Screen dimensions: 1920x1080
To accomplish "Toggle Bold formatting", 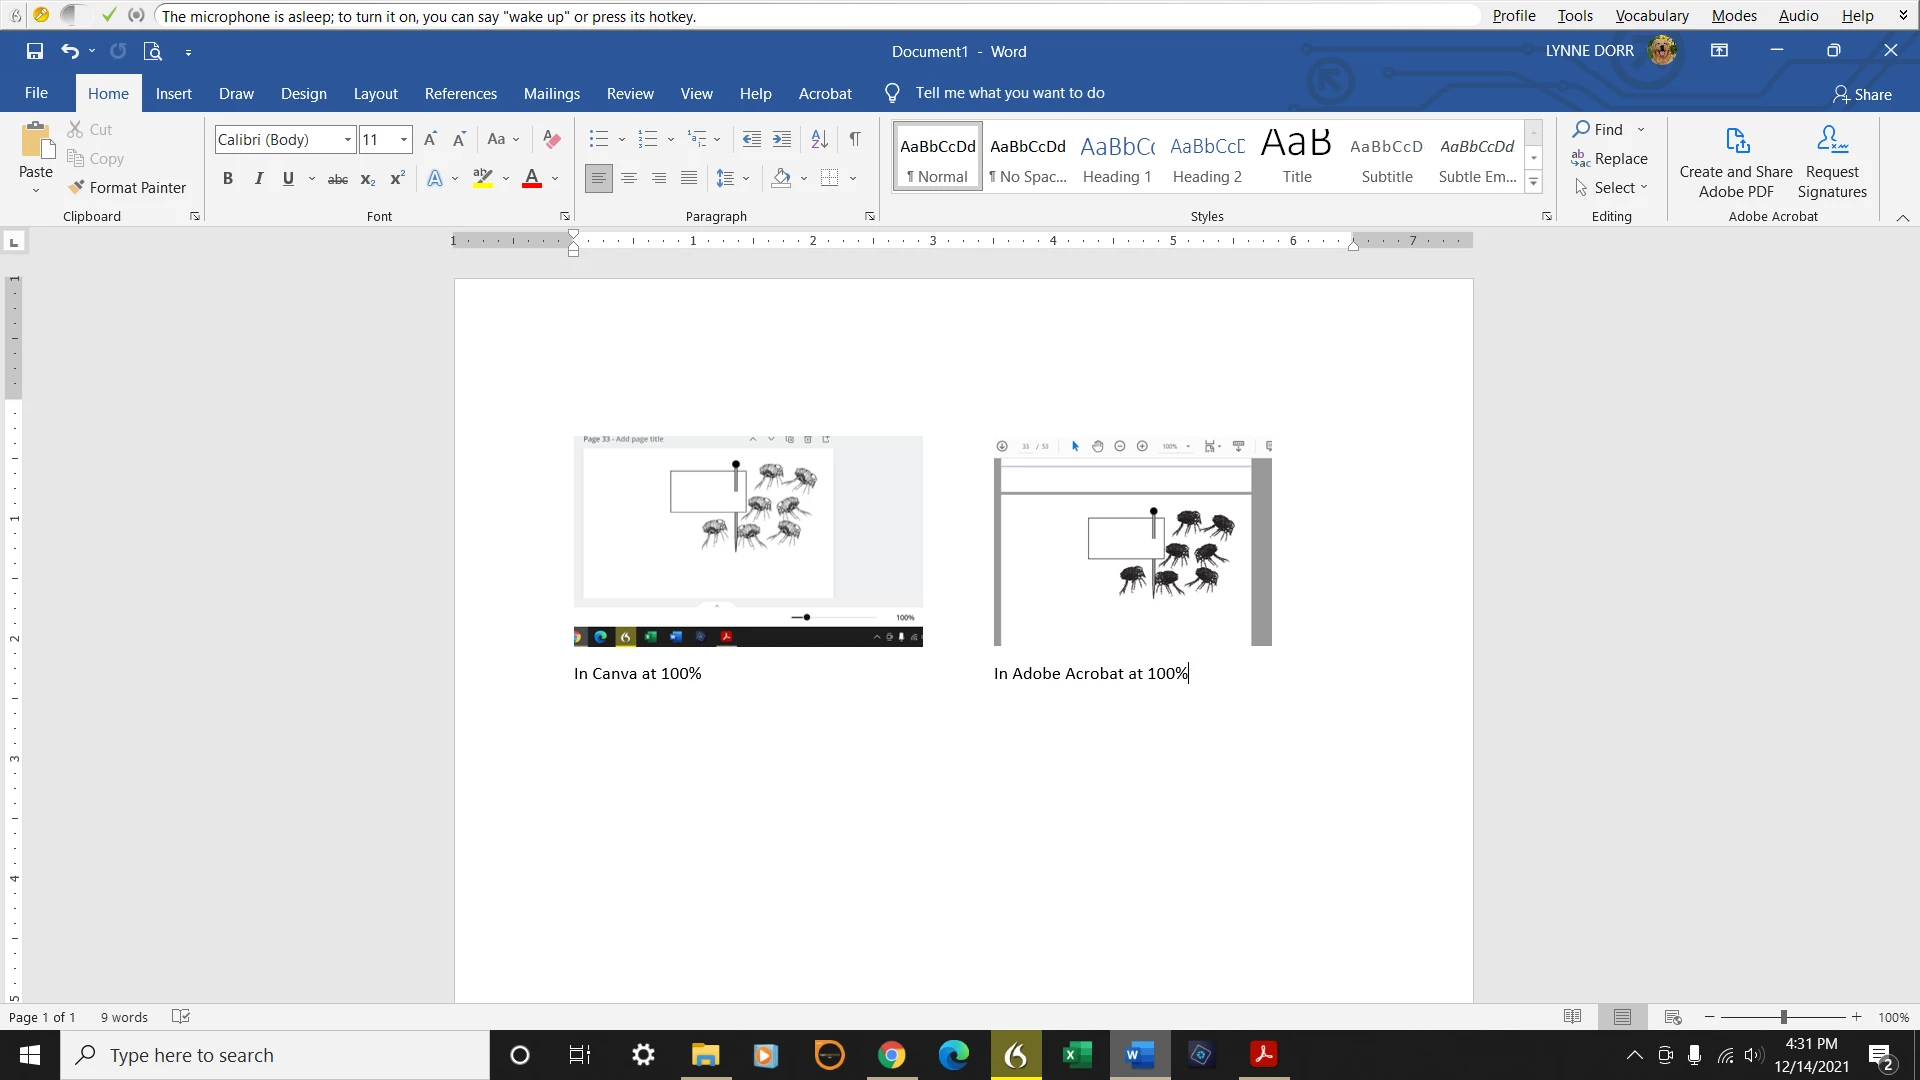I will [228, 178].
